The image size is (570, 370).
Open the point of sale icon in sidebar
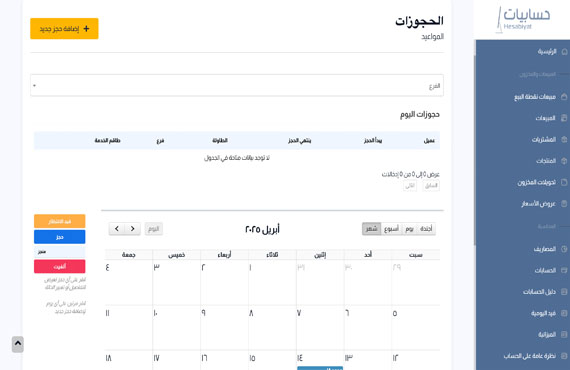(x=564, y=97)
